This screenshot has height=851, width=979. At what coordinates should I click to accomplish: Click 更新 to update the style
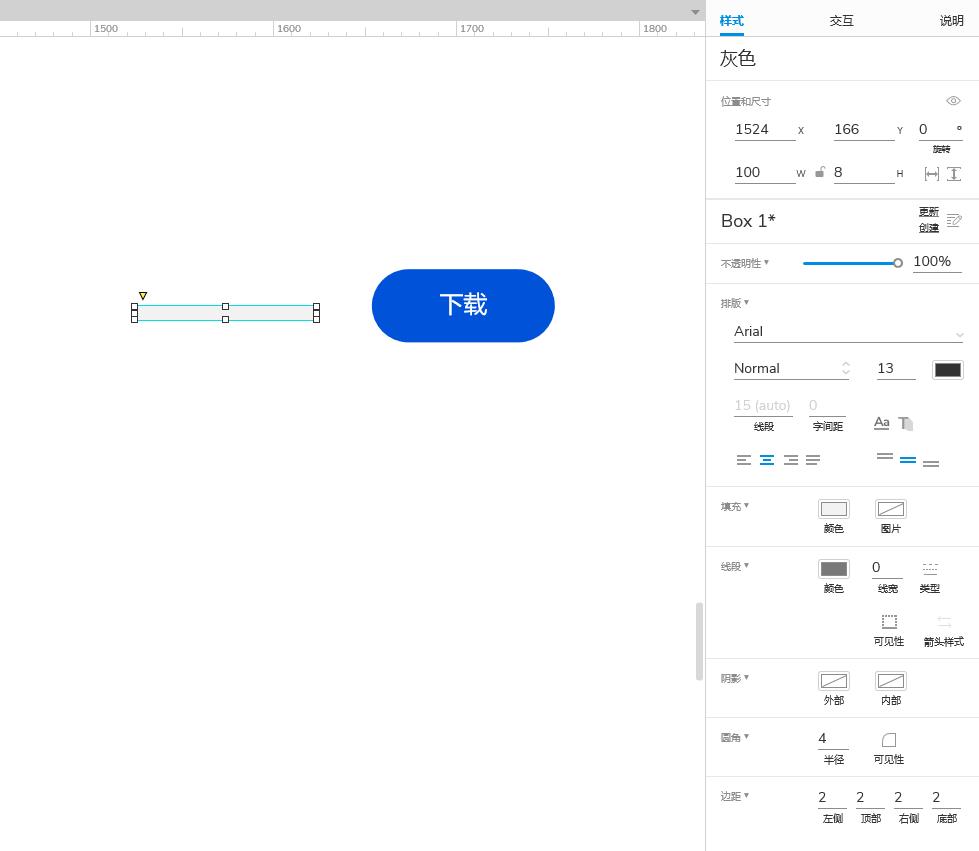[x=928, y=212]
